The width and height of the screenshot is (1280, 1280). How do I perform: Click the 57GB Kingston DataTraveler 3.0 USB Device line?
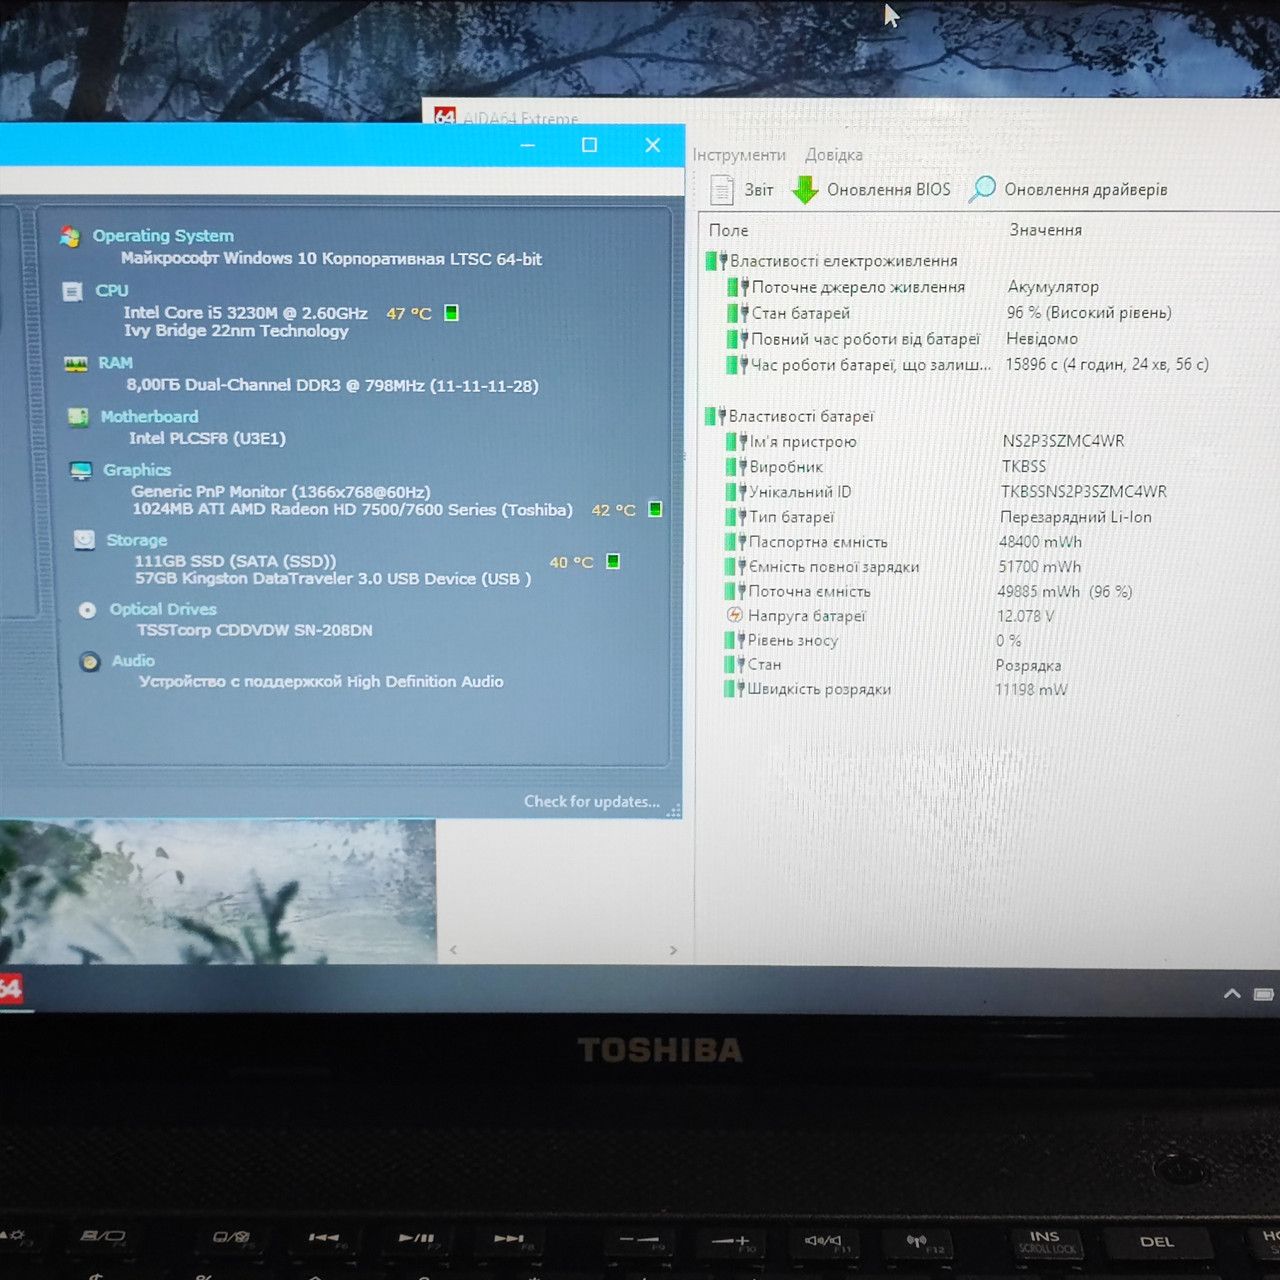pyautogui.click(x=333, y=578)
